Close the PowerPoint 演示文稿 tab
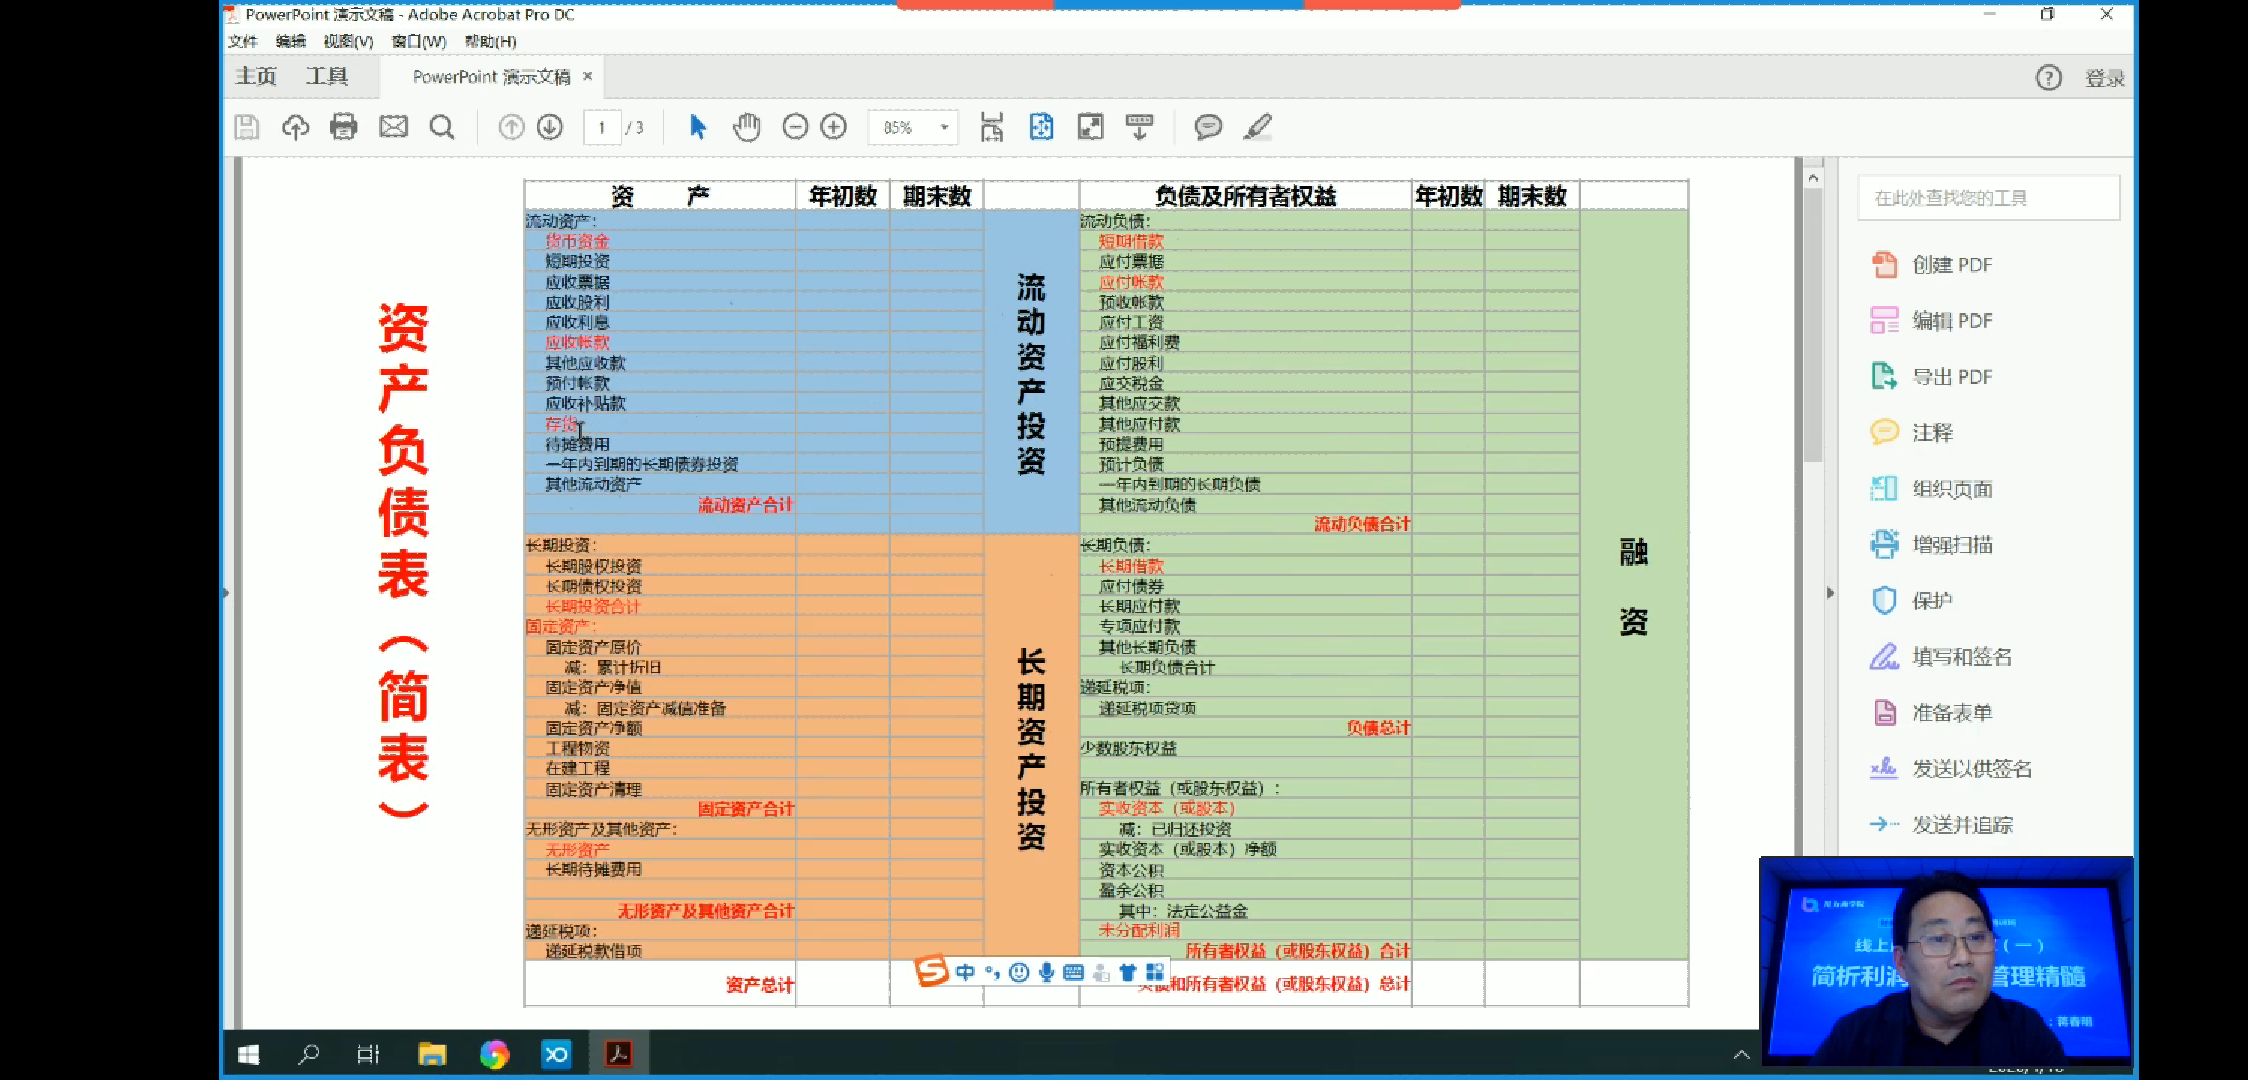The image size is (2248, 1080). point(588,76)
